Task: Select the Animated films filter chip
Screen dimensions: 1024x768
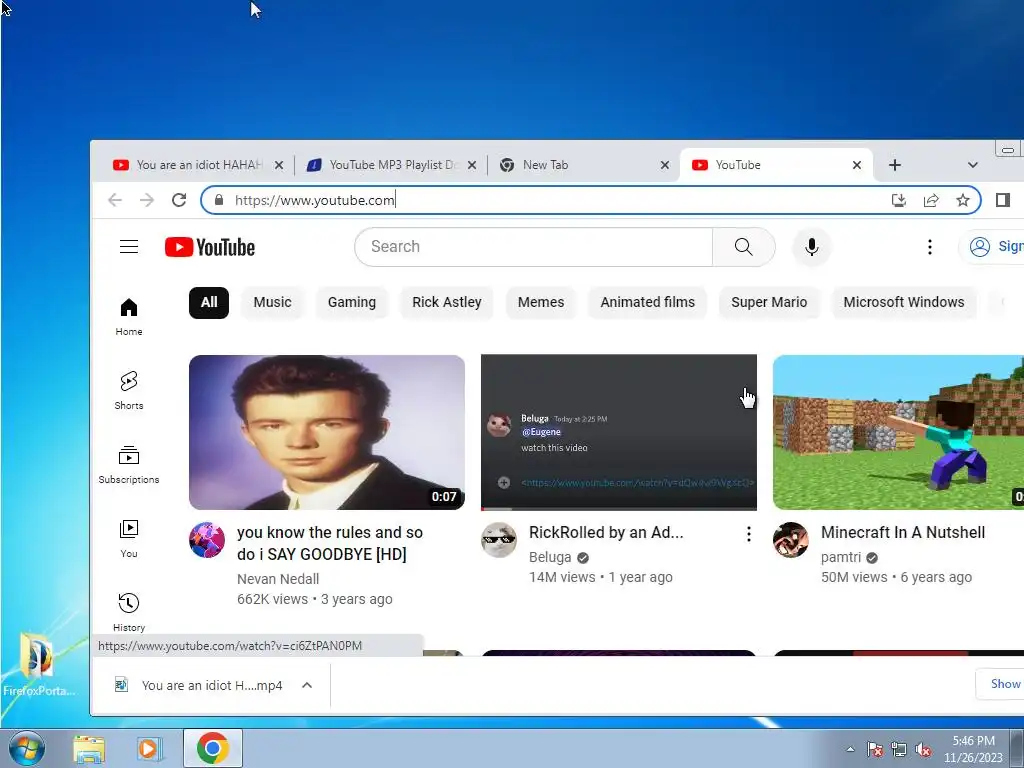Action: click(x=648, y=302)
